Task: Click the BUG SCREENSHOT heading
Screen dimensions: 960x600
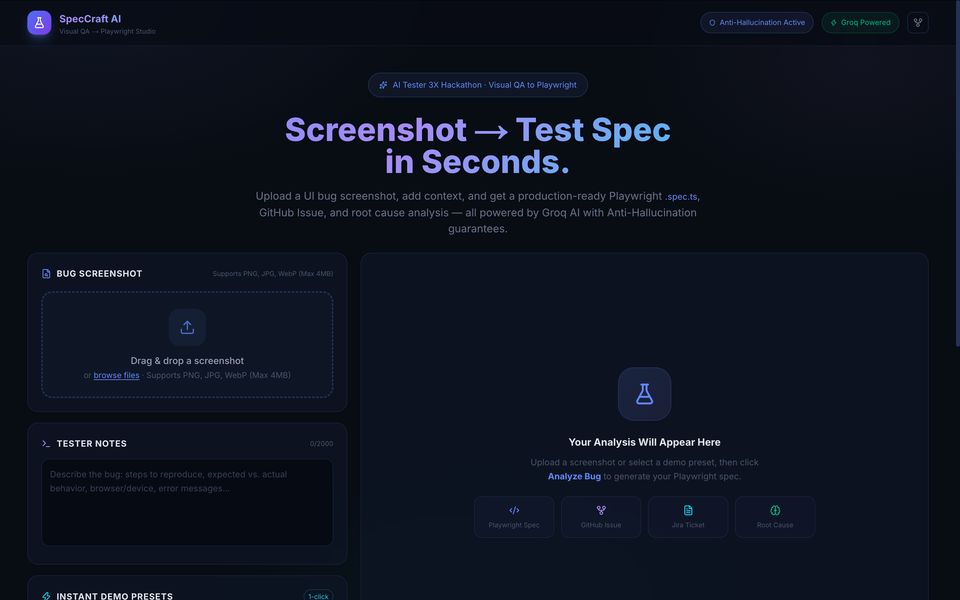Action: (x=99, y=274)
